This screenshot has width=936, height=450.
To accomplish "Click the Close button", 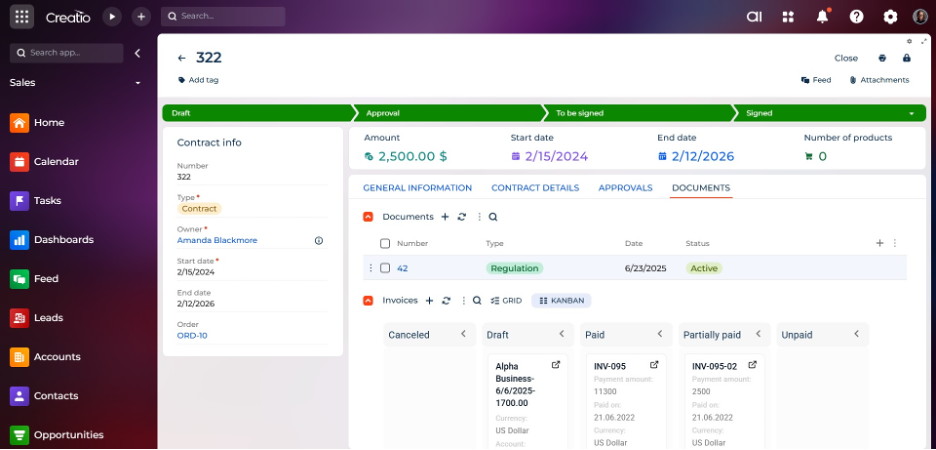I will (846, 58).
